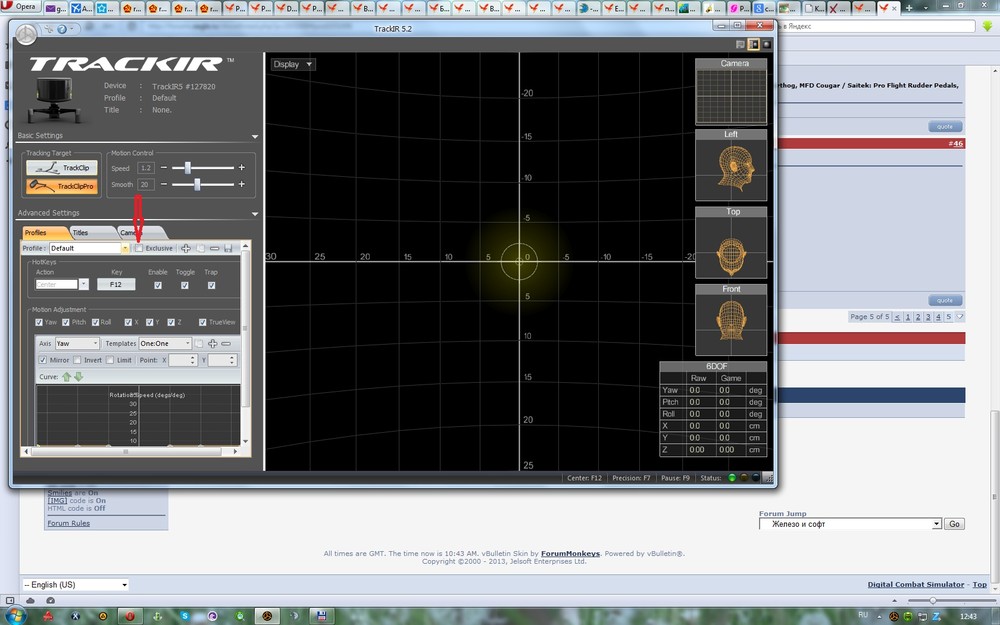Click the save profile floppy icon

tap(228, 248)
